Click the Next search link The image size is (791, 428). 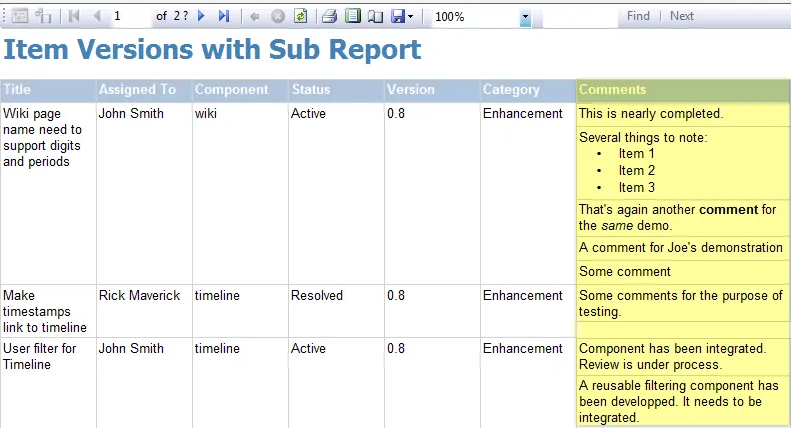click(682, 16)
